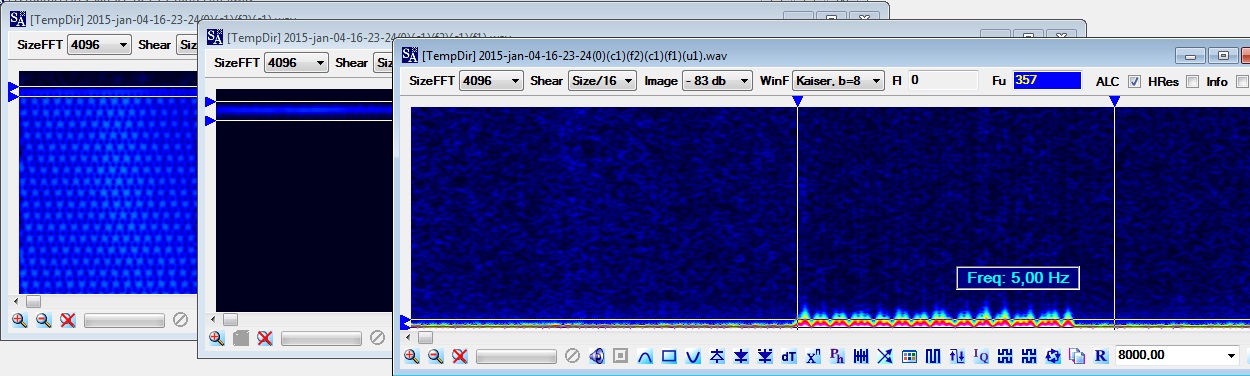The image size is (1250, 376).
Task: Open Shear Size/16 dropdown
Action: point(602,81)
